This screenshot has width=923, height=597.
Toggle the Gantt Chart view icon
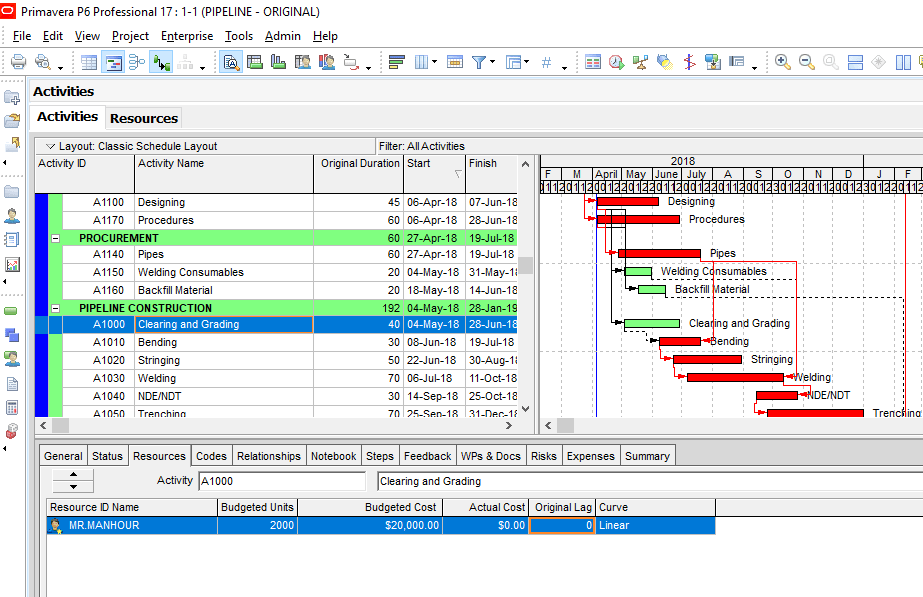(x=113, y=62)
